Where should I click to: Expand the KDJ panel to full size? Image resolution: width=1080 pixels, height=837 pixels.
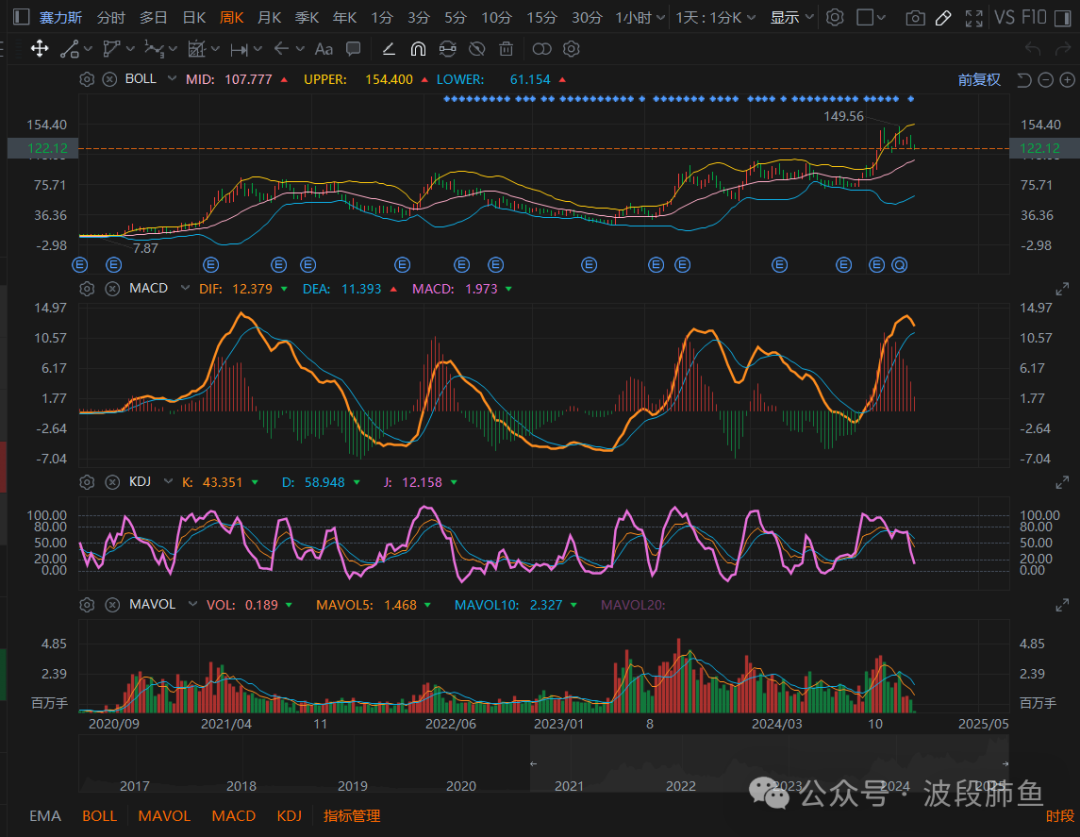(x=1063, y=483)
